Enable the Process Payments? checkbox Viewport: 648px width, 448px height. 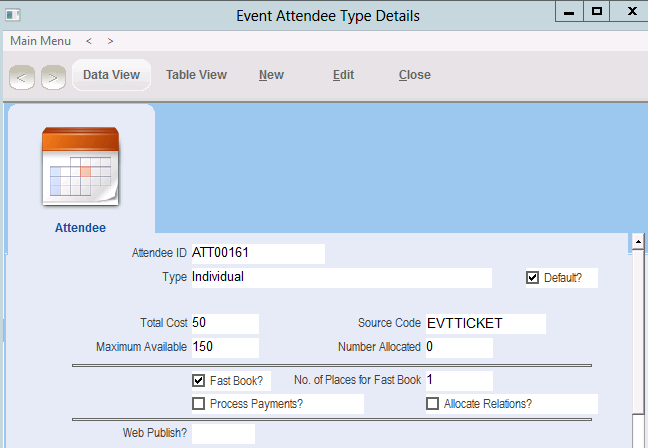(198, 404)
